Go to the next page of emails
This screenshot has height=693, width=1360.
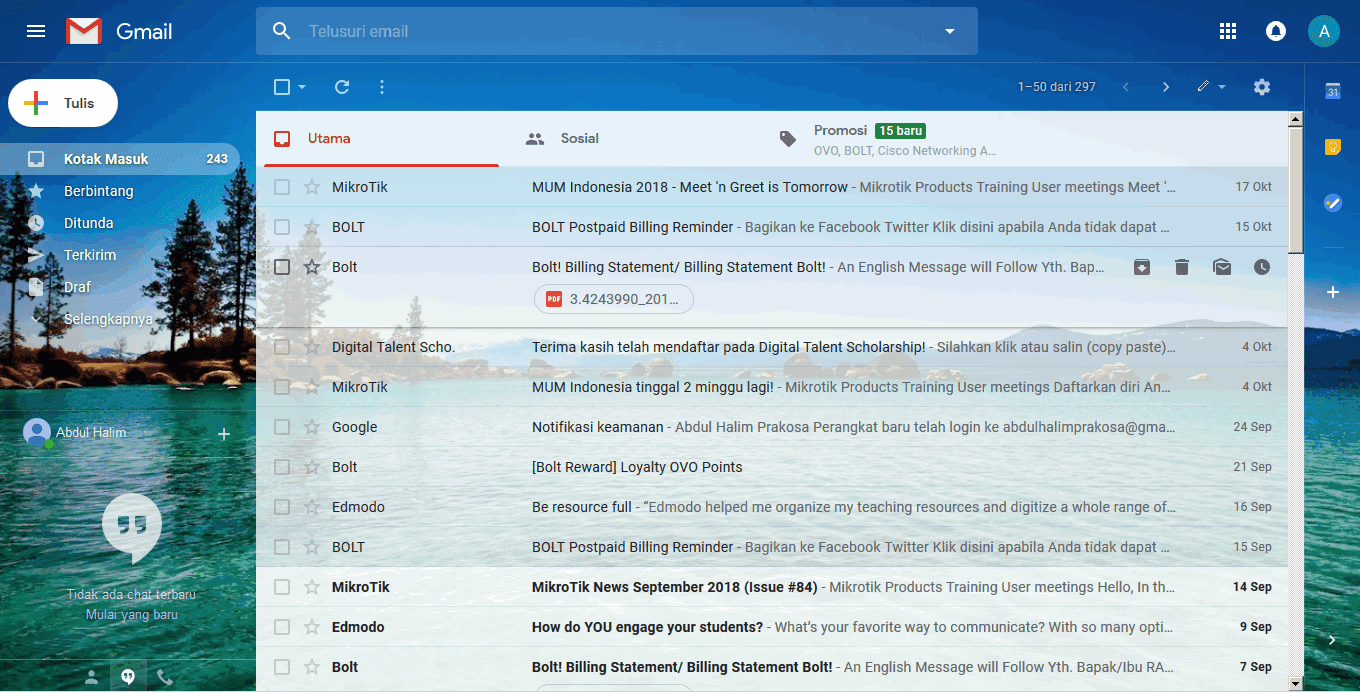coord(1165,87)
